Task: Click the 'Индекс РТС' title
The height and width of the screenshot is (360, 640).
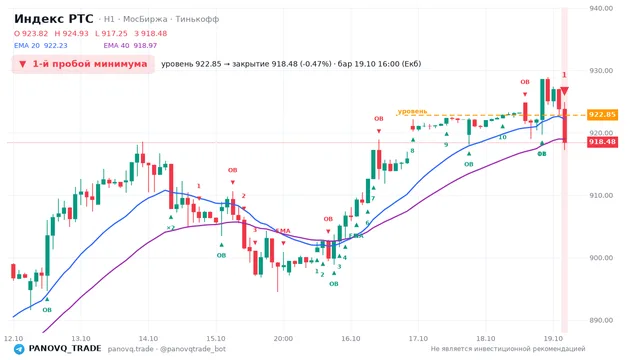Action: point(53,19)
